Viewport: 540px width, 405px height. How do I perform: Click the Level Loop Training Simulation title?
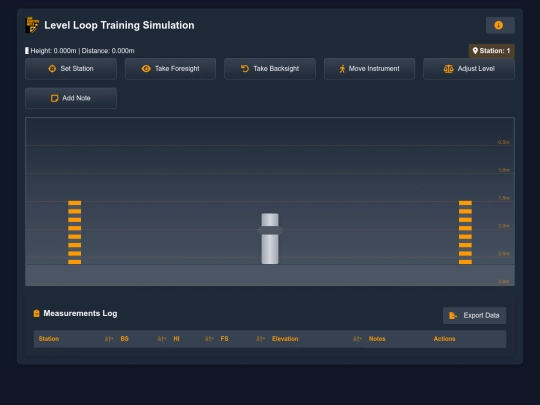[x=119, y=25]
